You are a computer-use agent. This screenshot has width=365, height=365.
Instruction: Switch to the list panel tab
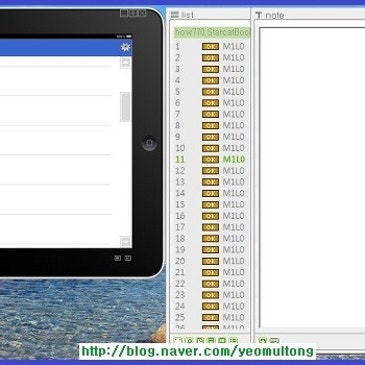[x=182, y=15]
